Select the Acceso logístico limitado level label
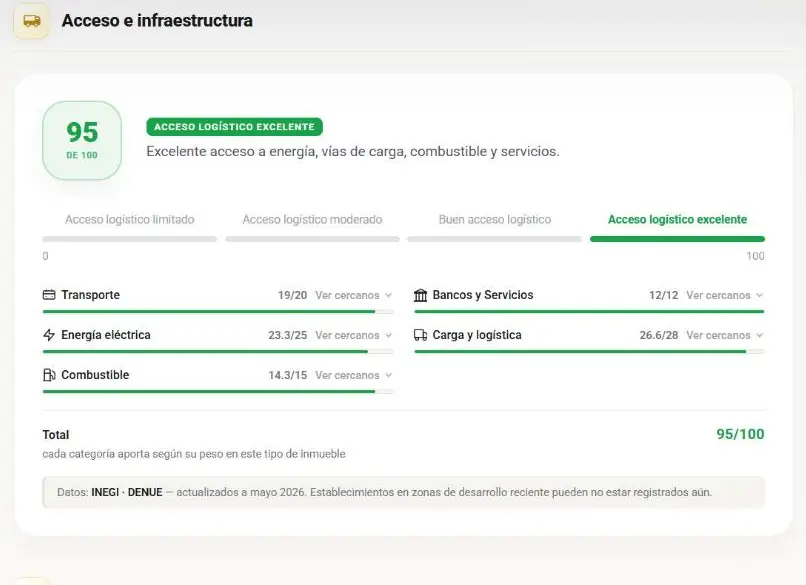 [130, 220]
